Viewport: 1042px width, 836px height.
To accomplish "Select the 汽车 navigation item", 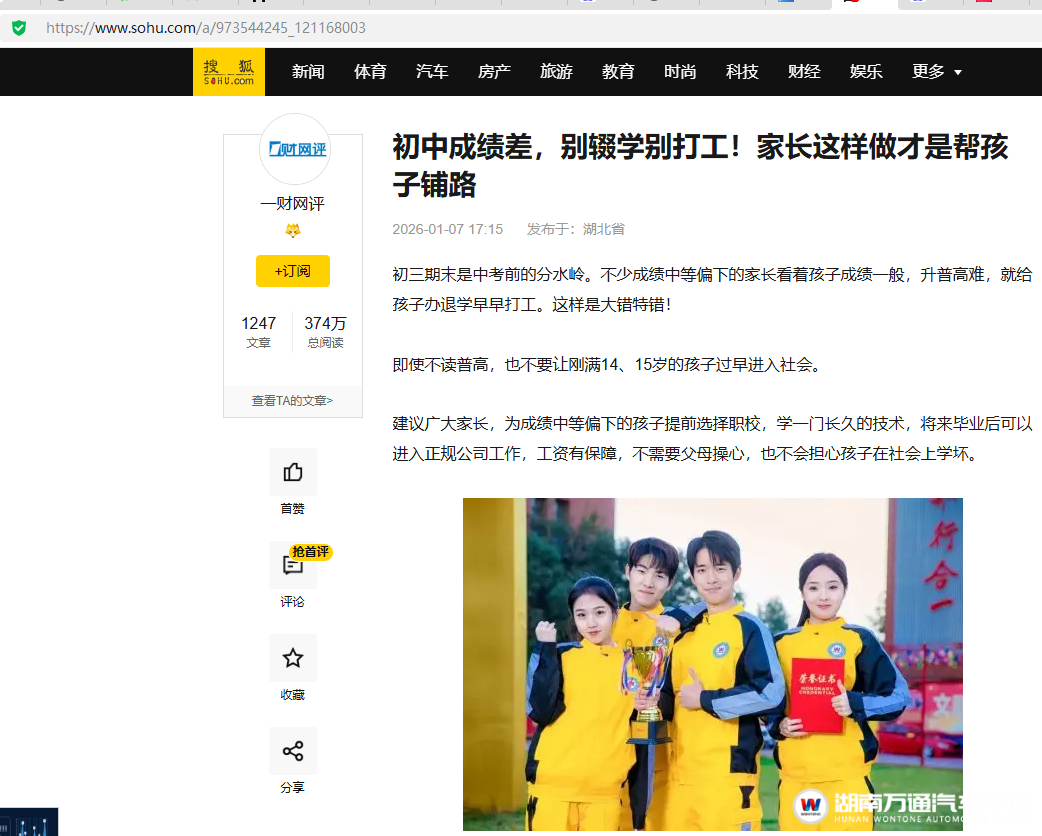I will coord(432,72).
